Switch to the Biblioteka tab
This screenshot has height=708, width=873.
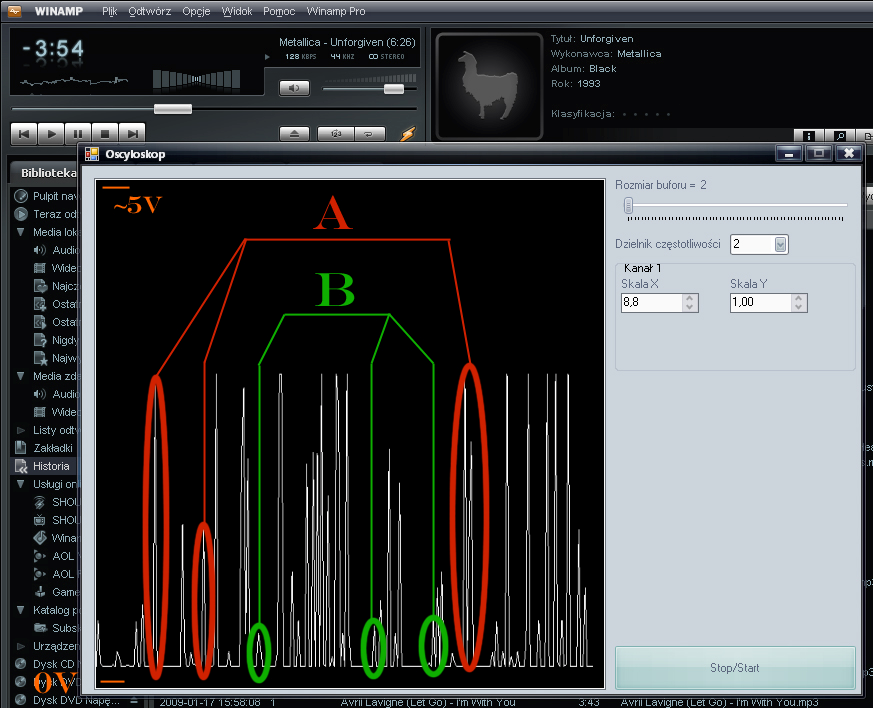point(48,173)
